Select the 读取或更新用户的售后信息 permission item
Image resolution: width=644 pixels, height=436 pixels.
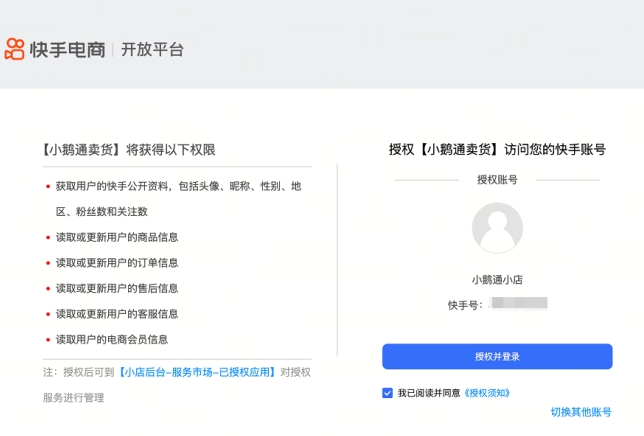coord(117,288)
